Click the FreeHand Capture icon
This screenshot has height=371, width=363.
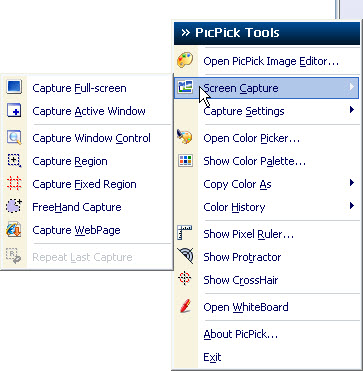click(x=14, y=206)
